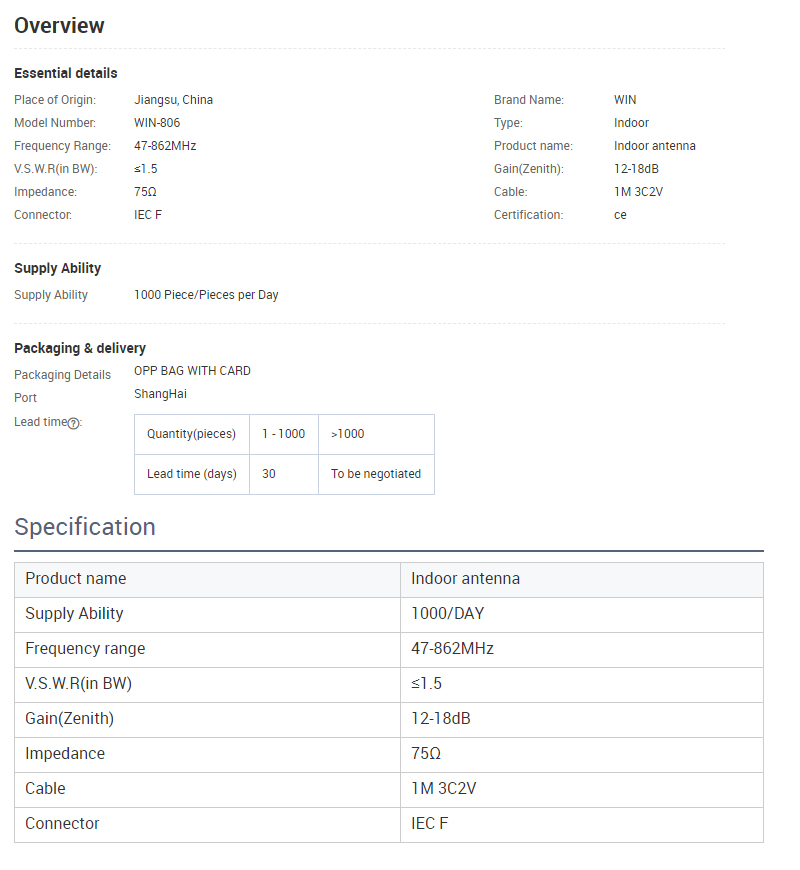Click the Indoor antenna cell in specification table
Viewport: 800px width, 870px height.
[x=582, y=580]
